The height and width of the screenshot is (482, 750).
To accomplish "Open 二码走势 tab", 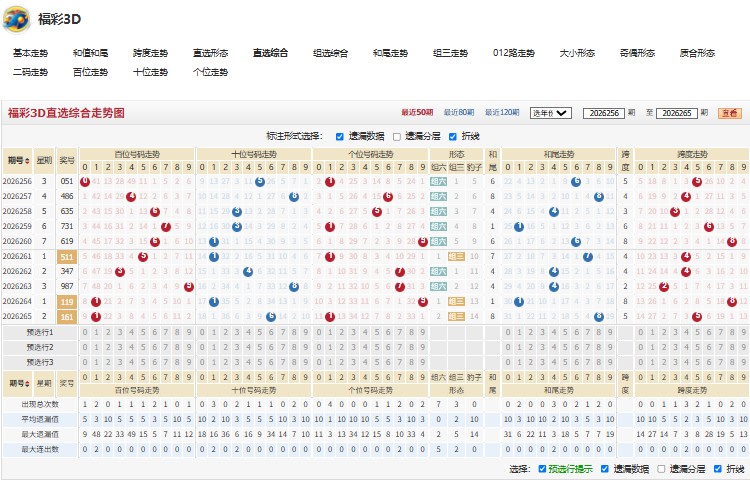I will [31, 72].
